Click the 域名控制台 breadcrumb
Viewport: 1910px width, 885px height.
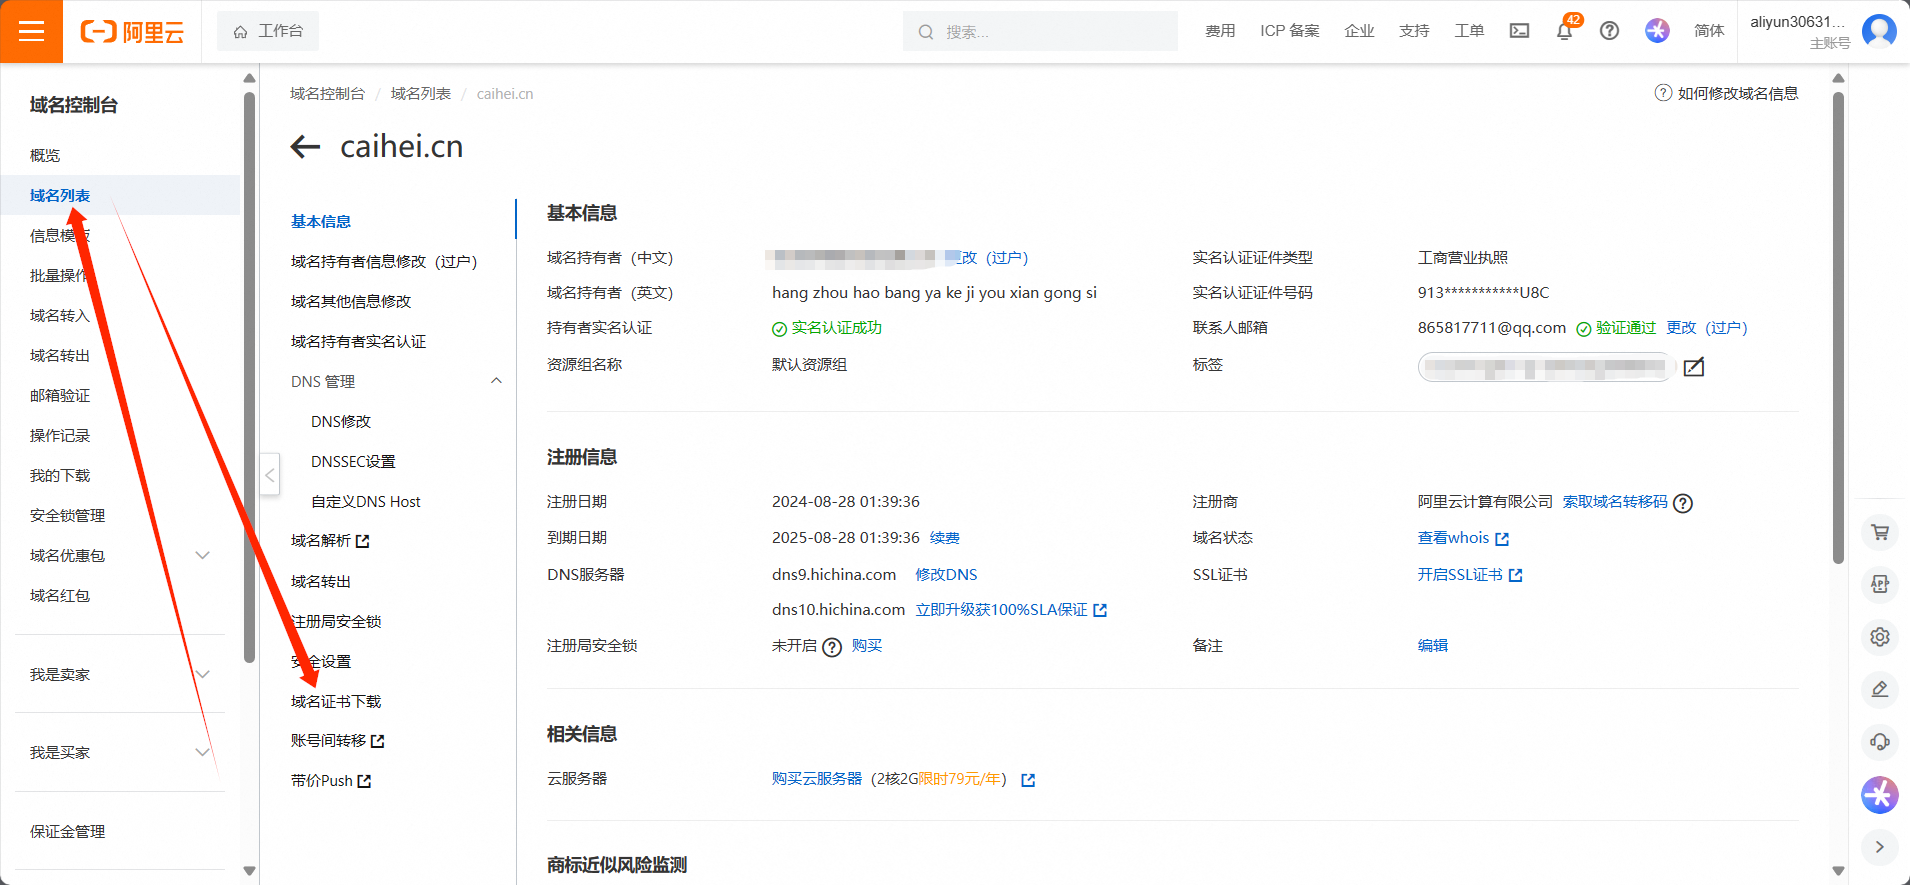click(327, 93)
